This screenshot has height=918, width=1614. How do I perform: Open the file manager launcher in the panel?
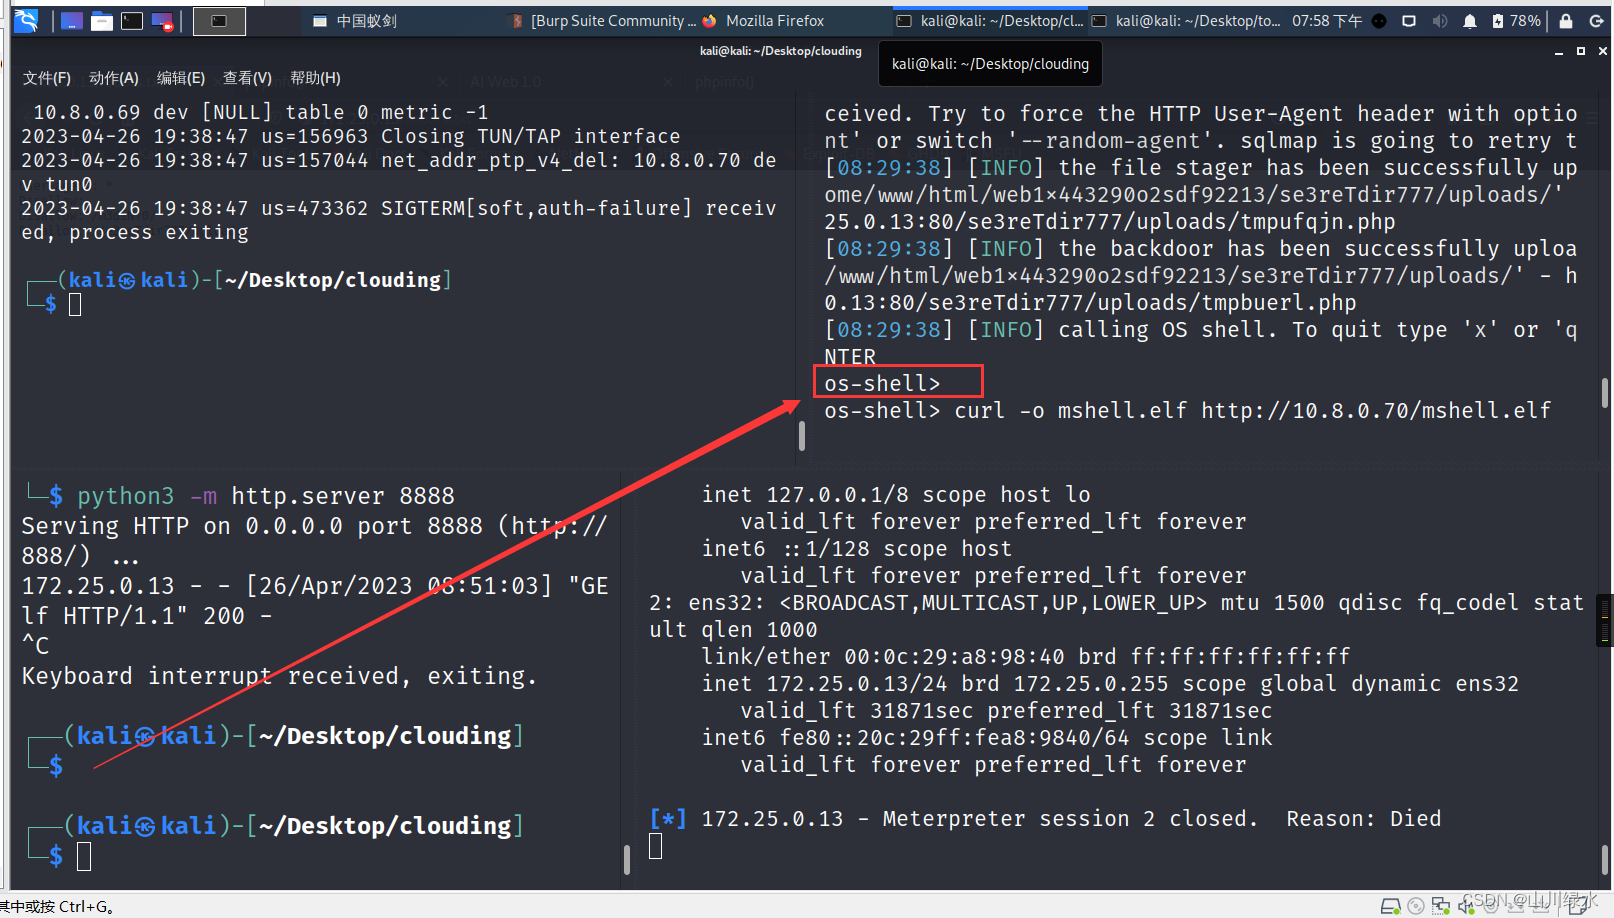click(102, 21)
